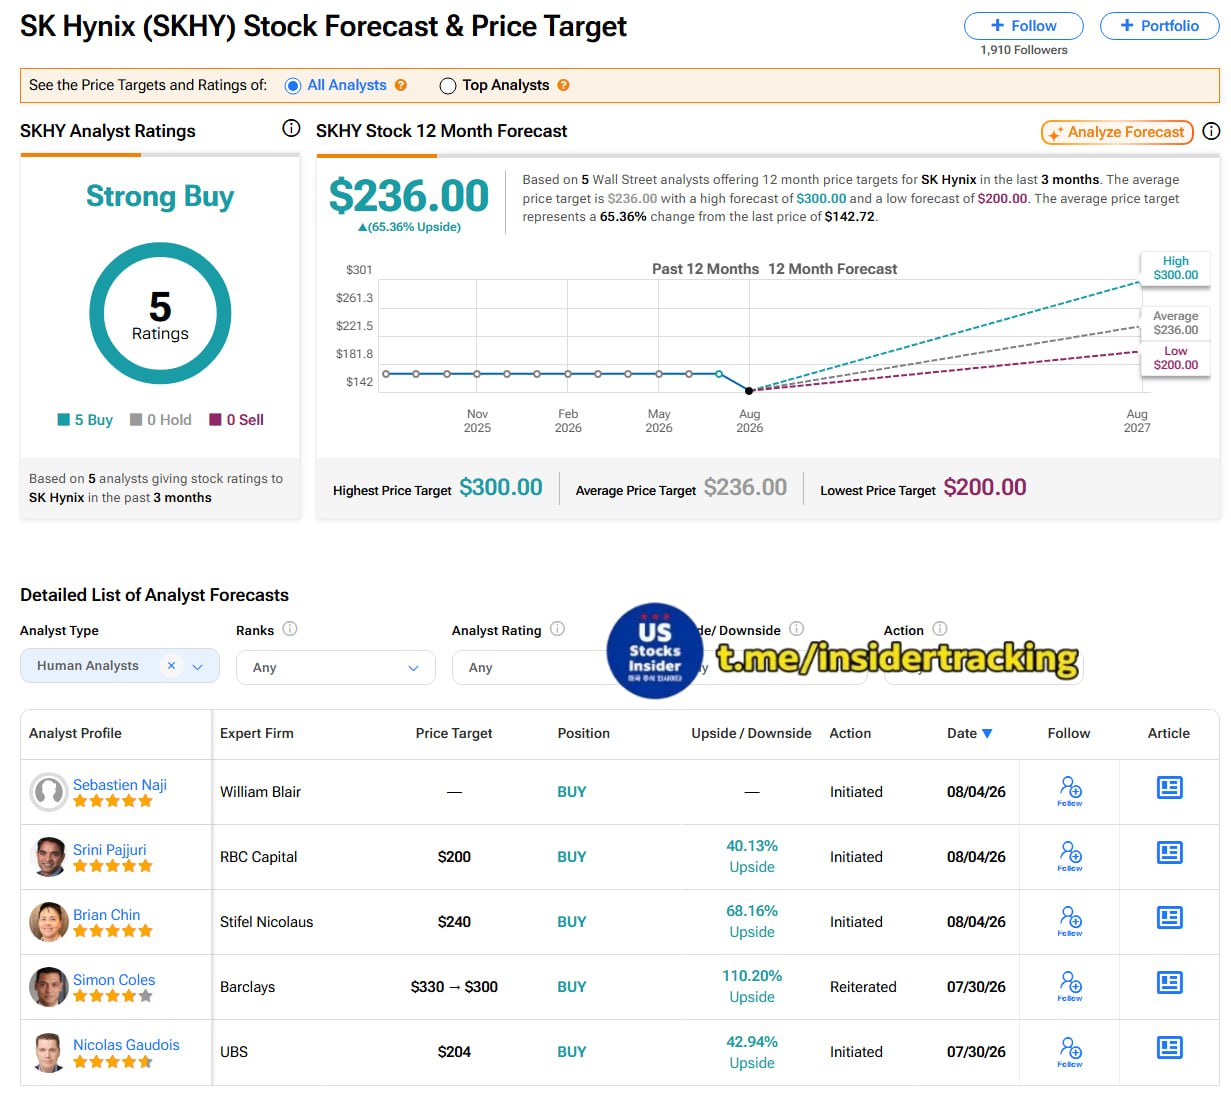Follow analyst Simon Coles via follow icon

(1070, 985)
